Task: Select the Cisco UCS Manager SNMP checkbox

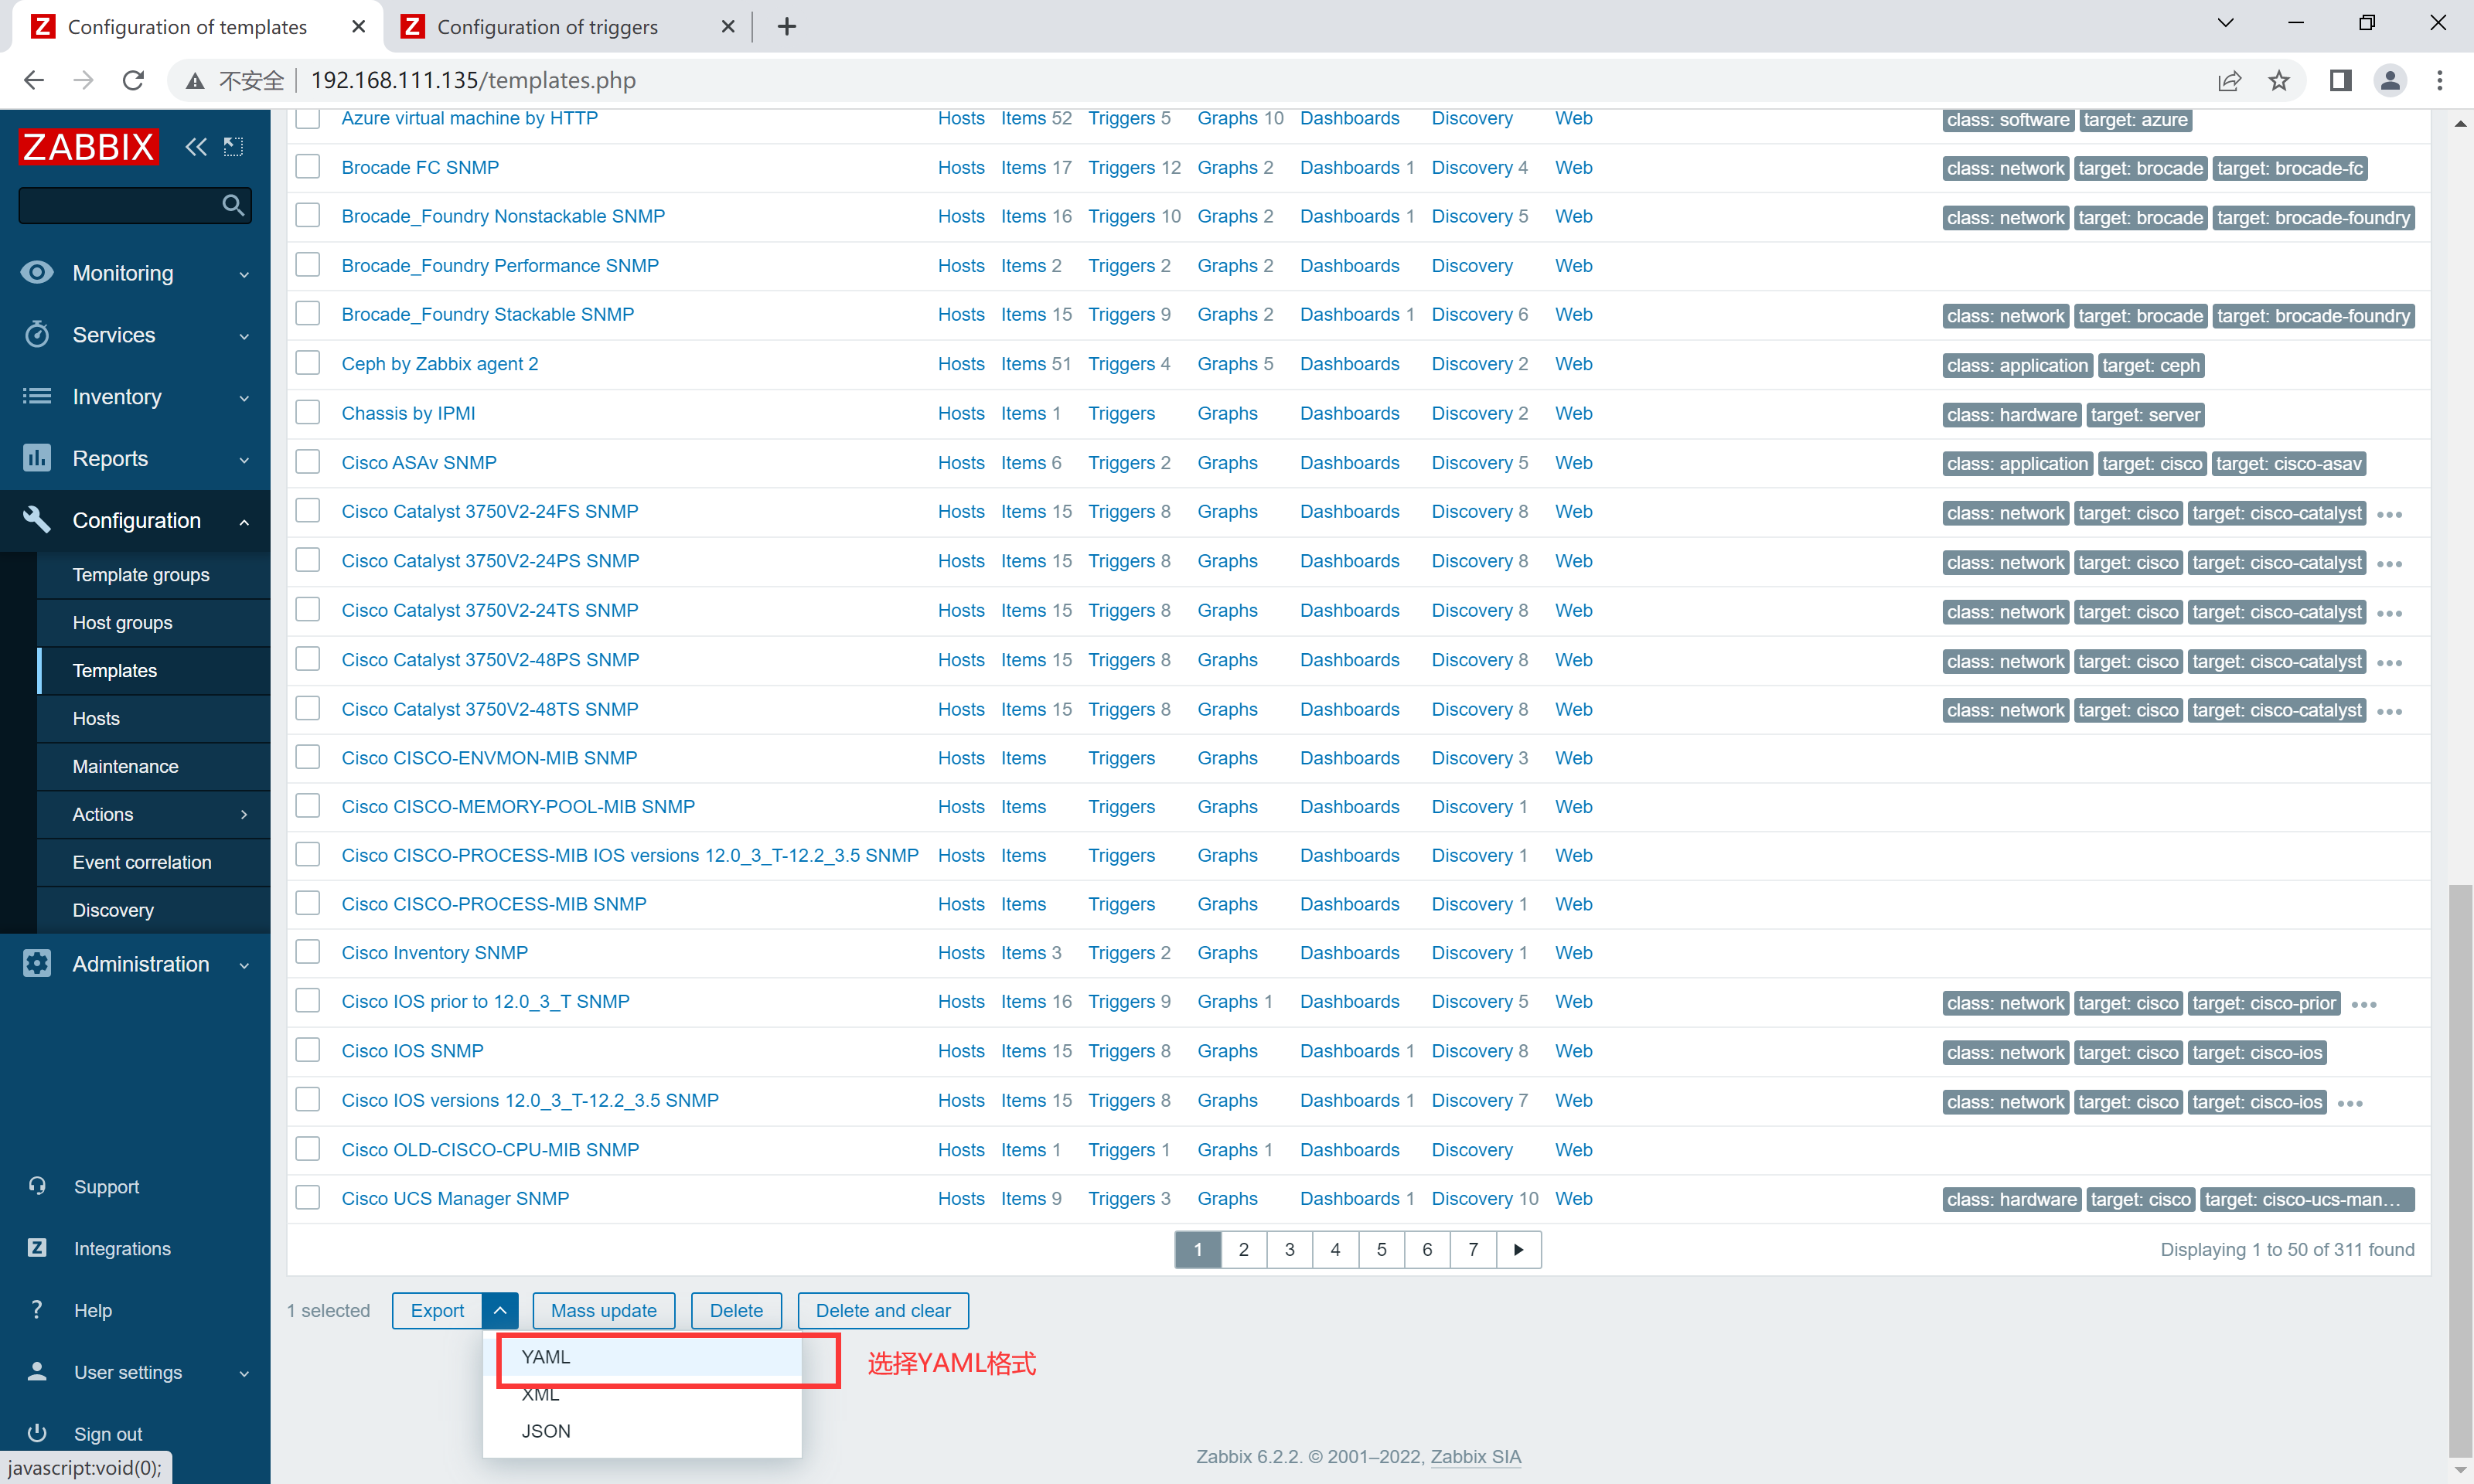Action: [x=308, y=1197]
